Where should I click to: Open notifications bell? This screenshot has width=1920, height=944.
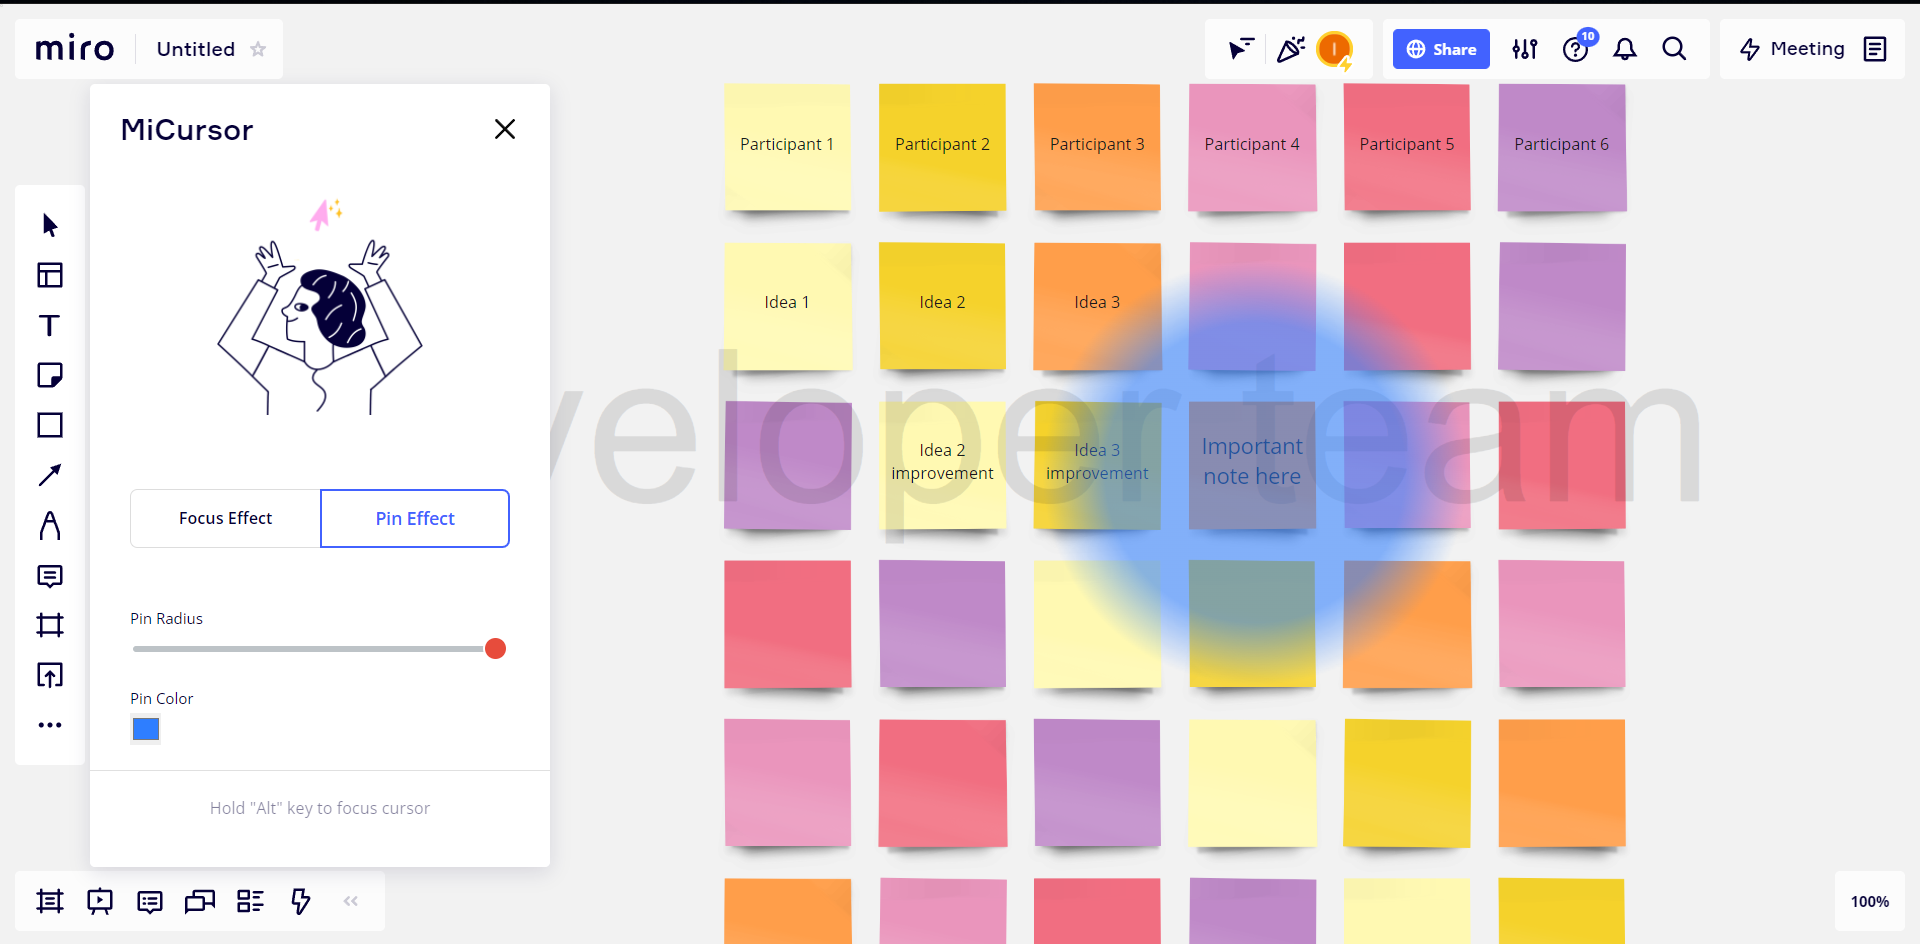click(1625, 49)
